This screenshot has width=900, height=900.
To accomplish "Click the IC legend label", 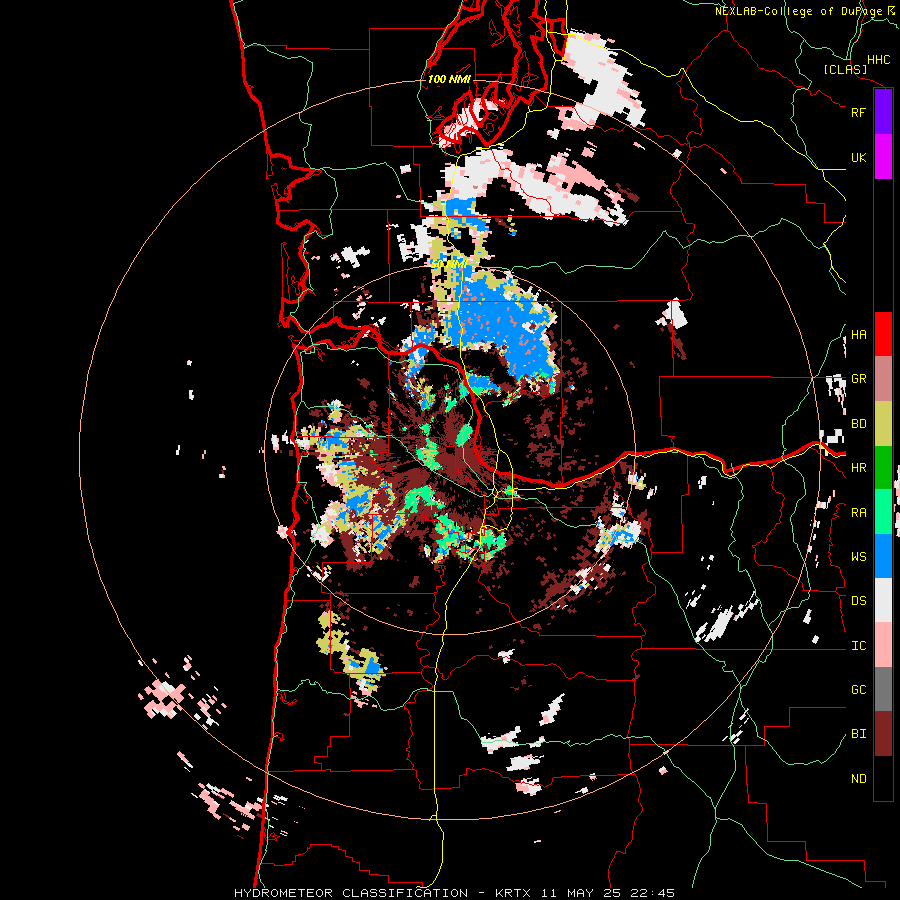I will [x=858, y=646].
